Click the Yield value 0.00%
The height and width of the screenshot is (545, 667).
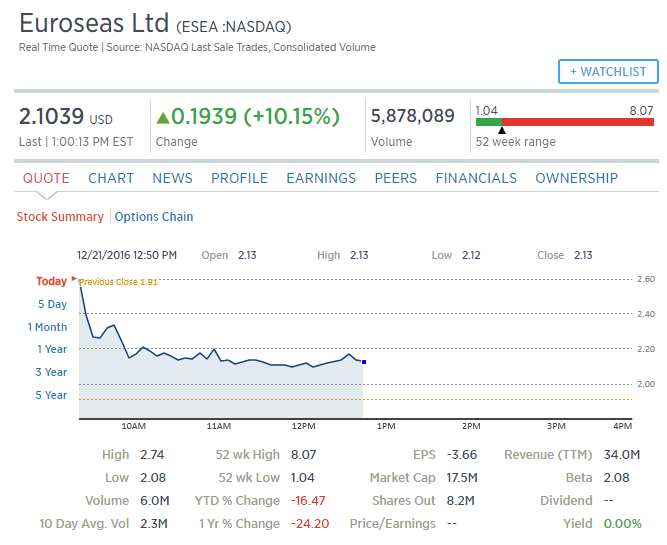click(x=623, y=524)
